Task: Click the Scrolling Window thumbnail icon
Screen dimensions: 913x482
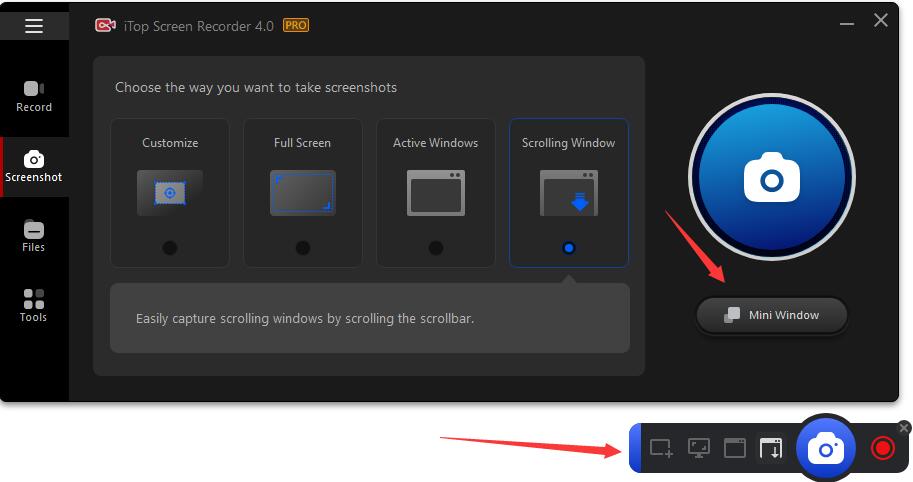Action: click(569, 193)
